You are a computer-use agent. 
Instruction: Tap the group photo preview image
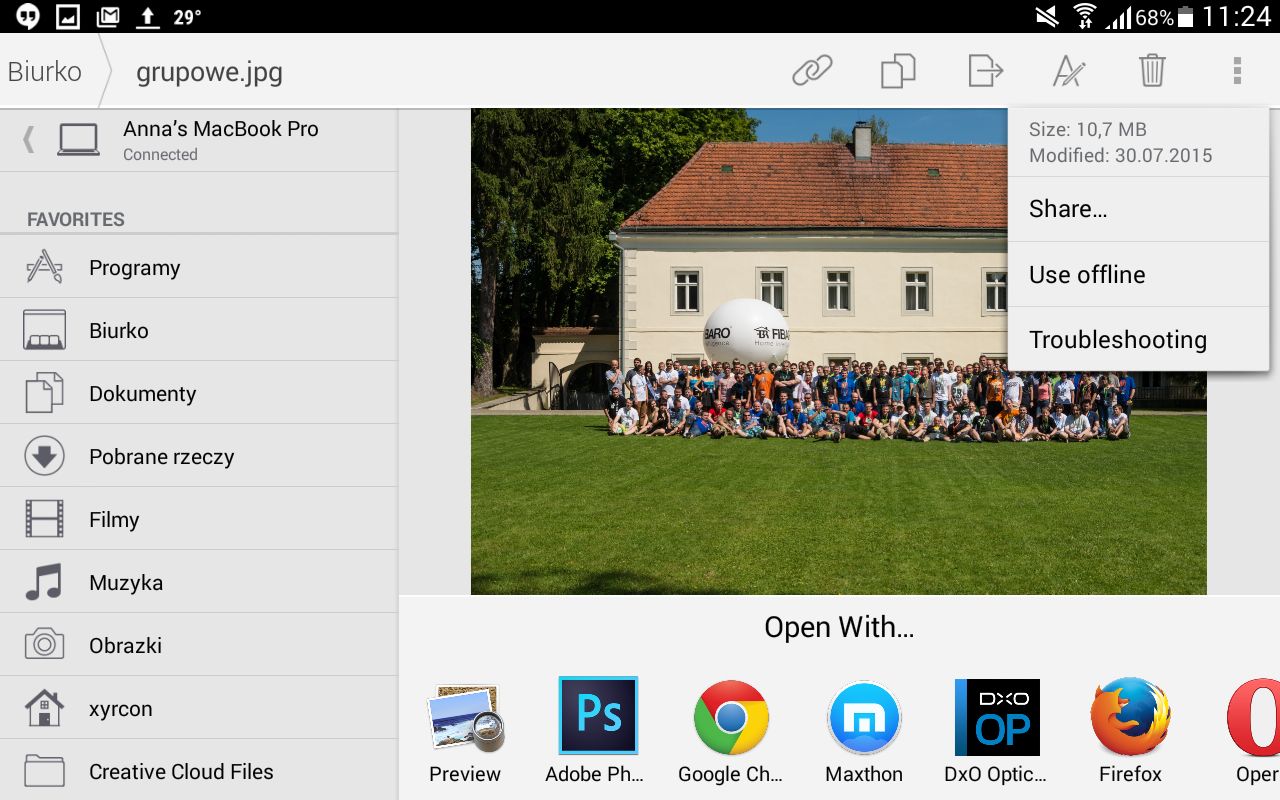tap(838, 351)
